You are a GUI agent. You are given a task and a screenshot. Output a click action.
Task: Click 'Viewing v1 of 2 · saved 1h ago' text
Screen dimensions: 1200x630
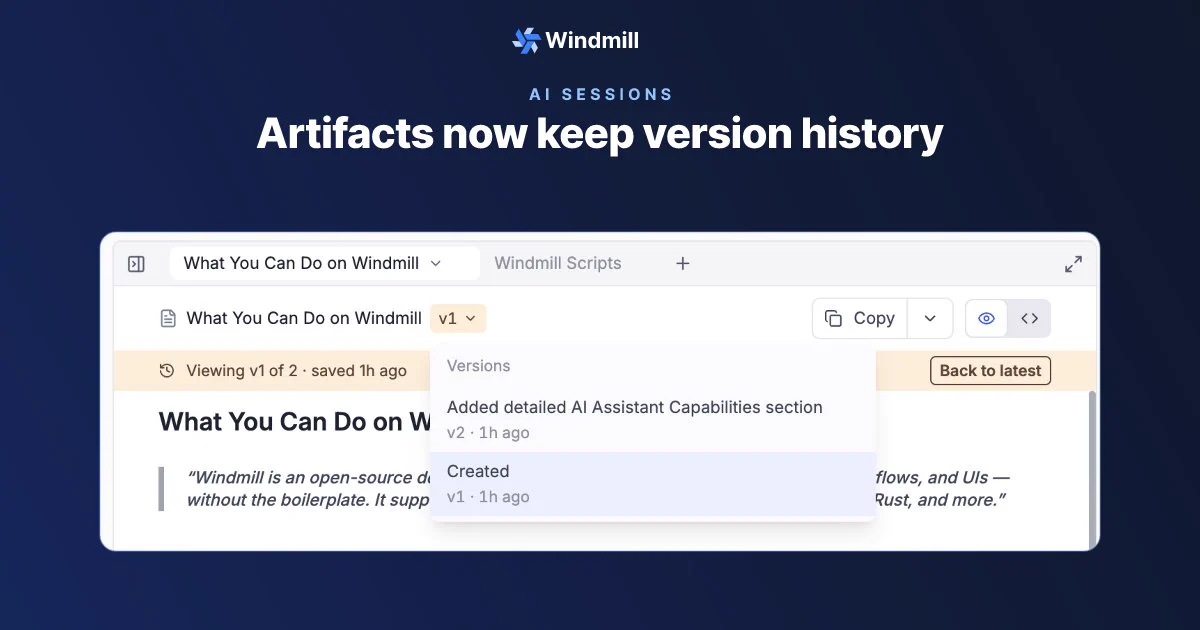tap(296, 371)
